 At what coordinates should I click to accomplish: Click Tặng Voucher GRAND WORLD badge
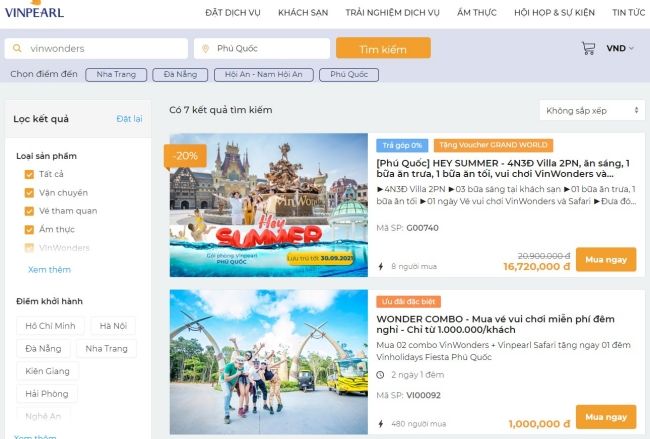click(493, 146)
